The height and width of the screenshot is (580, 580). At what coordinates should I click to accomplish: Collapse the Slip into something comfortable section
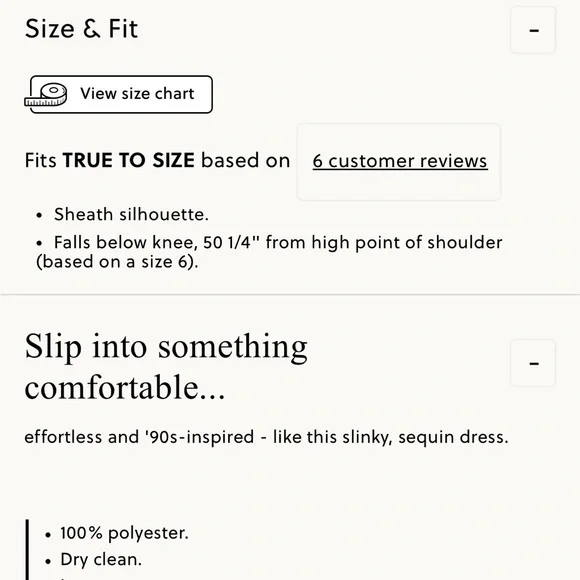(533, 363)
